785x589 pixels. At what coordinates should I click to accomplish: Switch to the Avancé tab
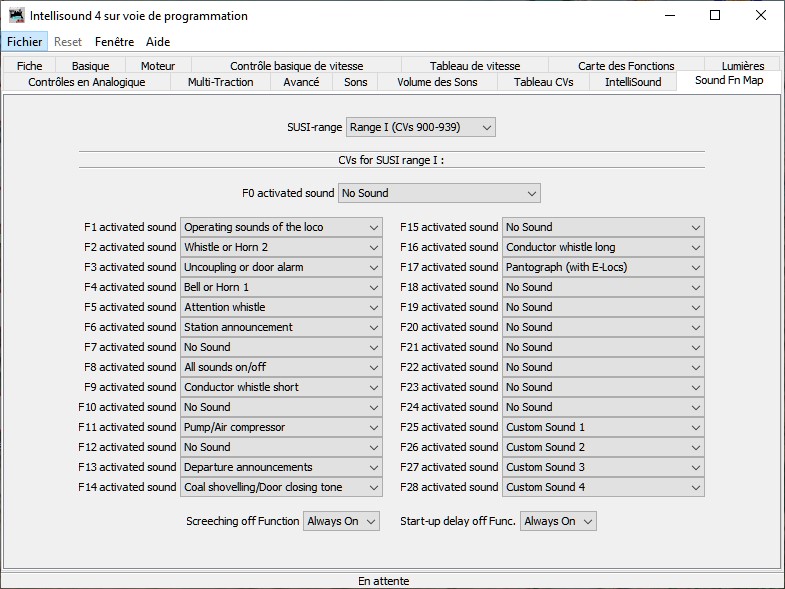click(301, 82)
